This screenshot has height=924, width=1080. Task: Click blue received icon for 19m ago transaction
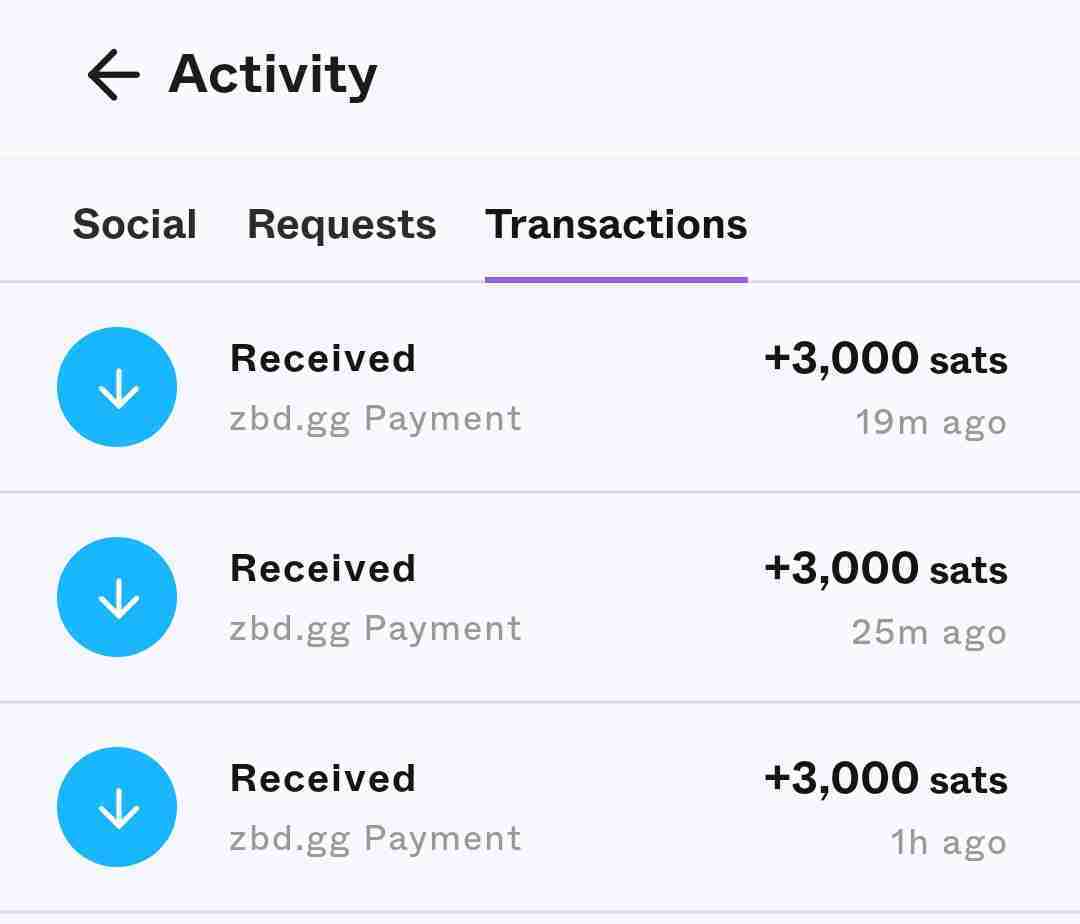[x=117, y=387]
